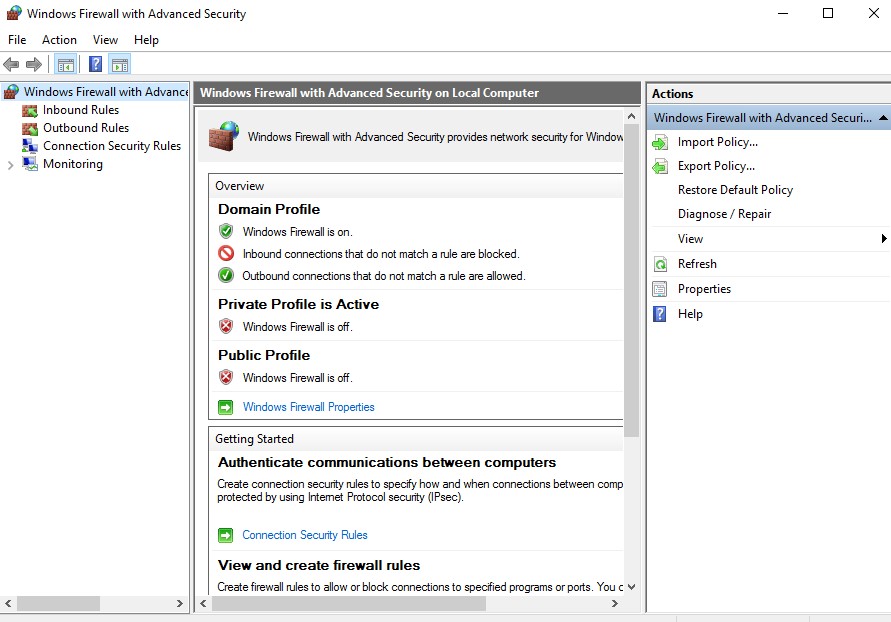The image size is (891, 622).
Task: Click the Refresh icon in Actions pane
Action: click(x=660, y=264)
